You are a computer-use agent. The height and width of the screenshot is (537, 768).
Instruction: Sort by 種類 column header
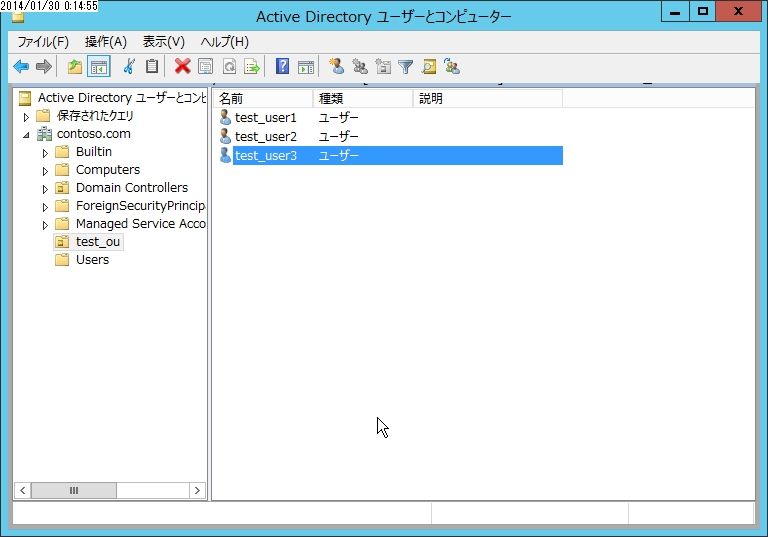point(363,98)
